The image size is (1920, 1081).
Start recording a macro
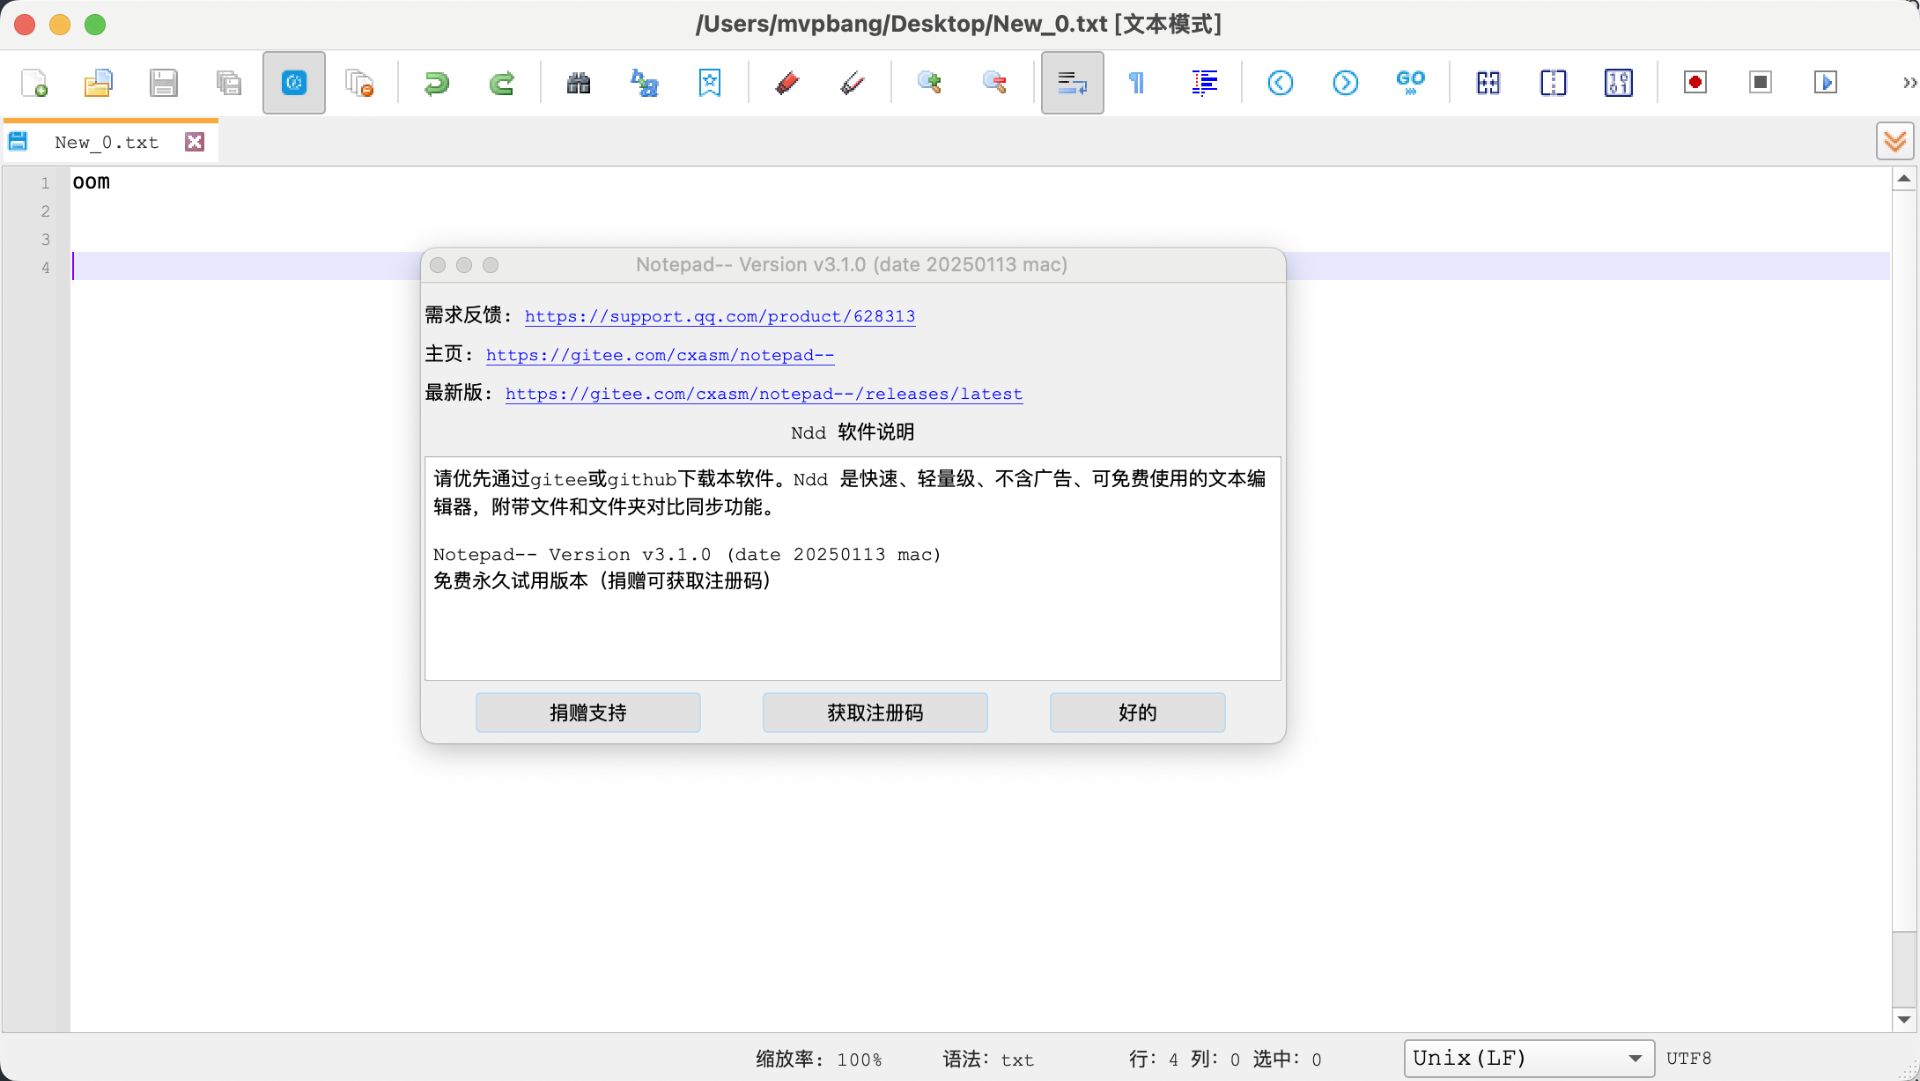click(1694, 83)
